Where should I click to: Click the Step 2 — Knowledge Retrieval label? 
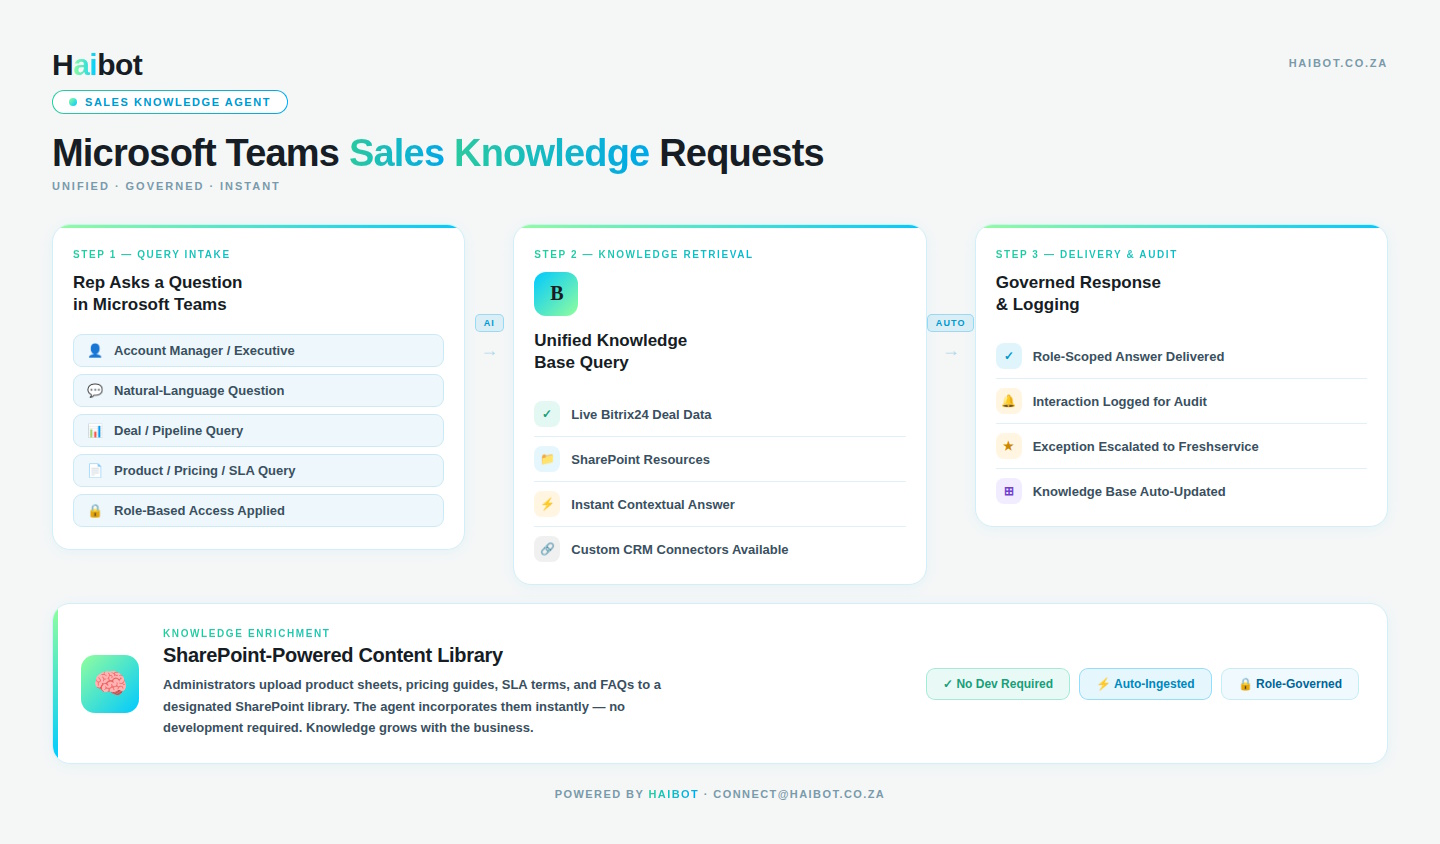643,254
